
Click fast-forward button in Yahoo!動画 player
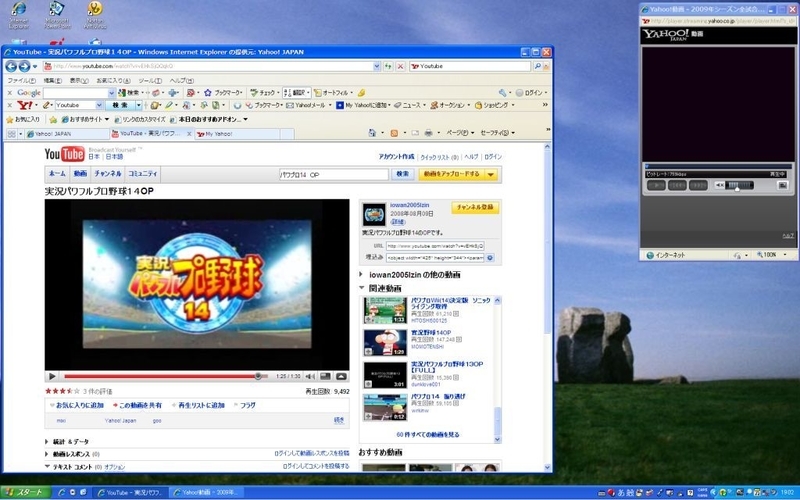(x=698, y=185)
